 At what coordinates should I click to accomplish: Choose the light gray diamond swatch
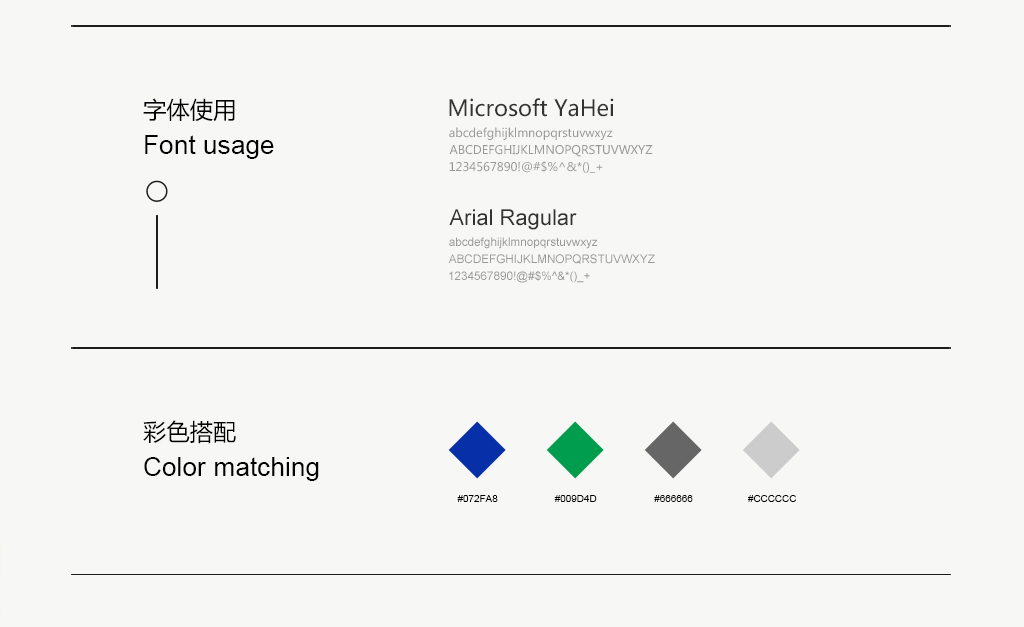[771, 450]
